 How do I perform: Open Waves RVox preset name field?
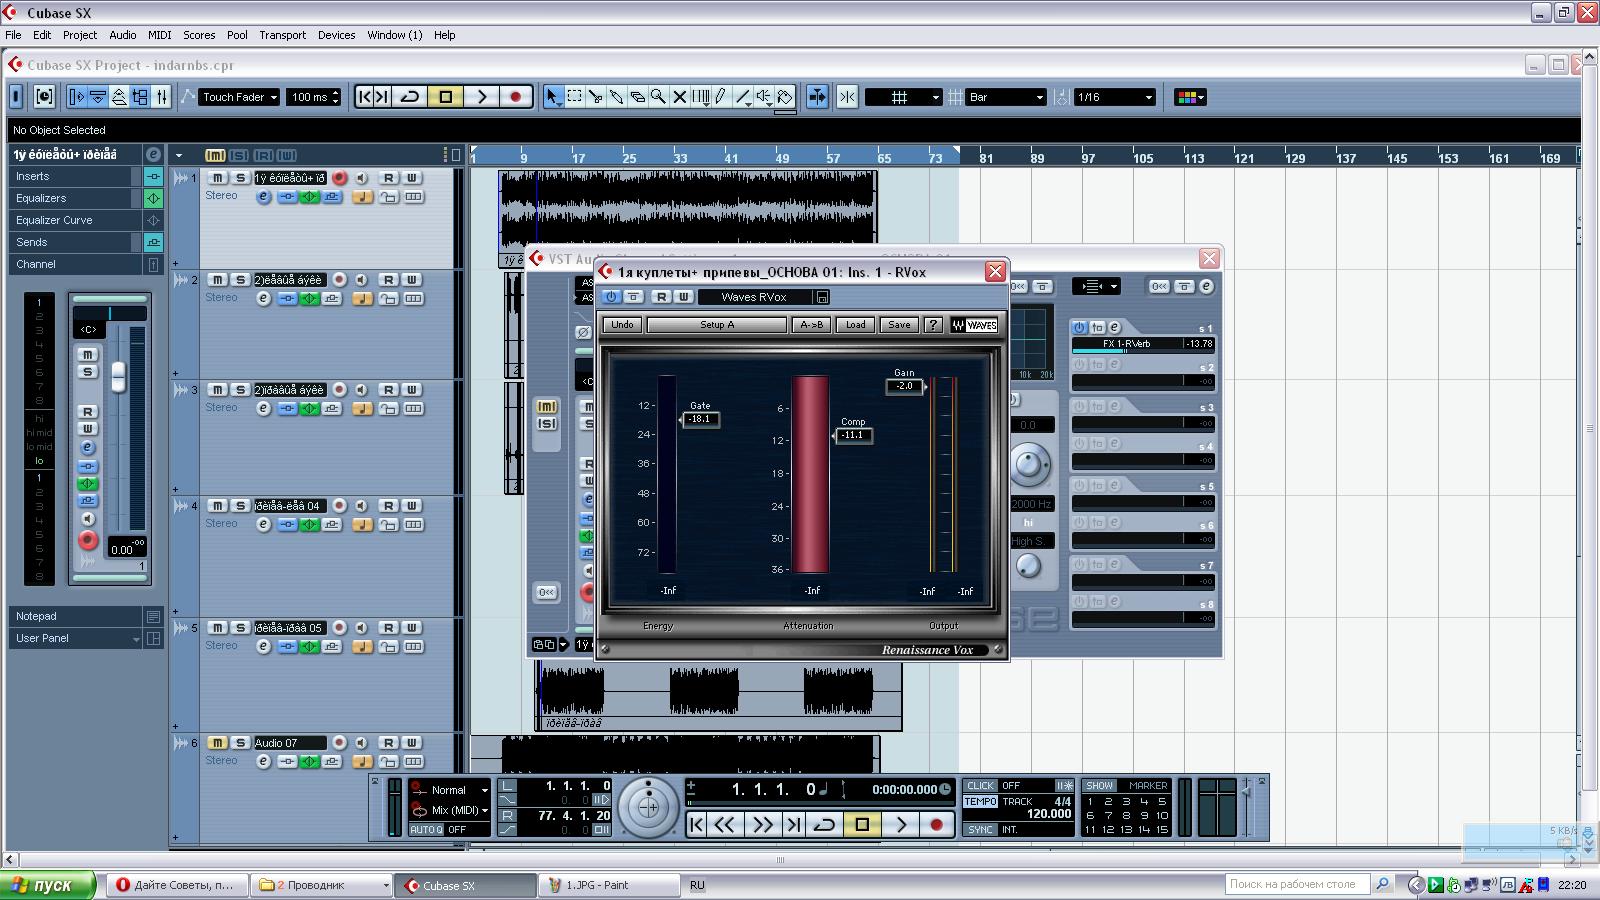pos(755,297)
